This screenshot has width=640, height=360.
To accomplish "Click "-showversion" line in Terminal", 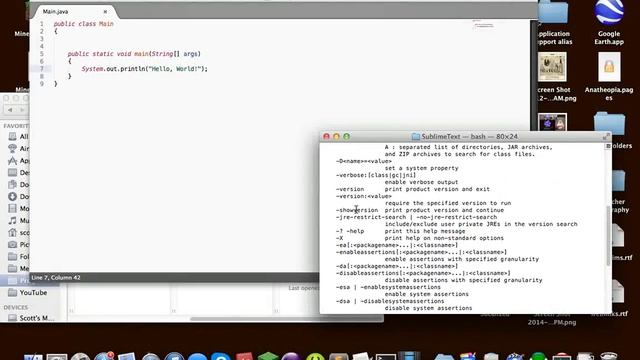I will coord(420,210).
